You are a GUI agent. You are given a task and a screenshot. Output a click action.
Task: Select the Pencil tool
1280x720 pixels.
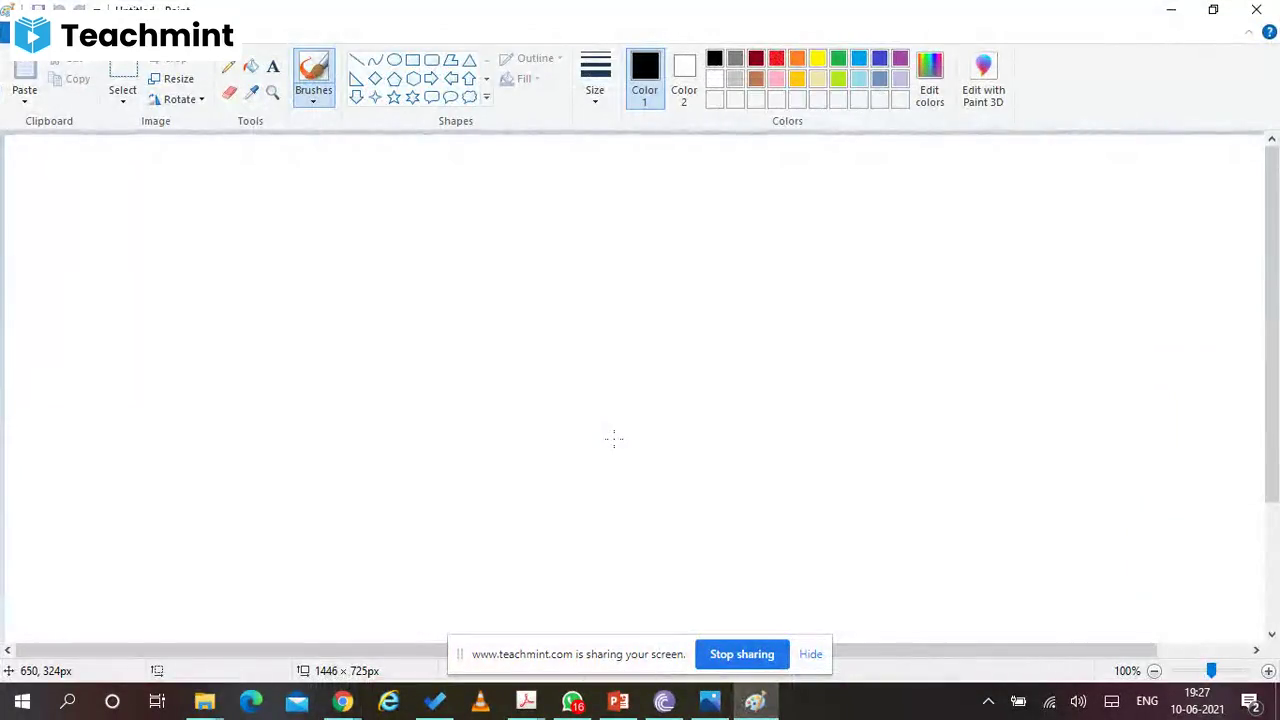229,67
